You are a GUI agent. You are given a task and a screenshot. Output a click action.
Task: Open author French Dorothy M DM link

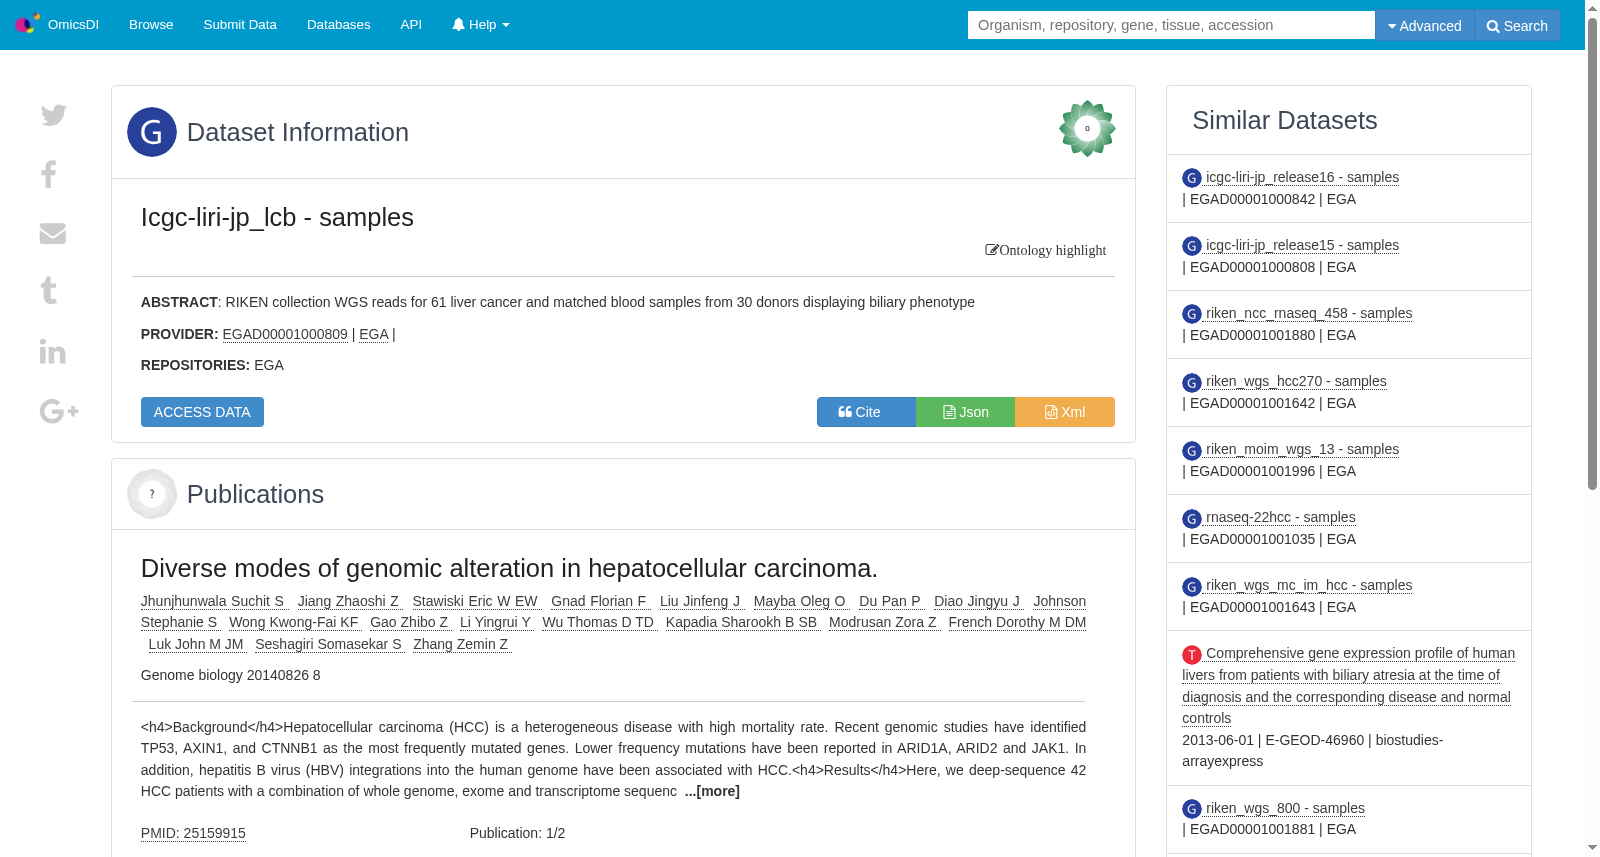1017,622
